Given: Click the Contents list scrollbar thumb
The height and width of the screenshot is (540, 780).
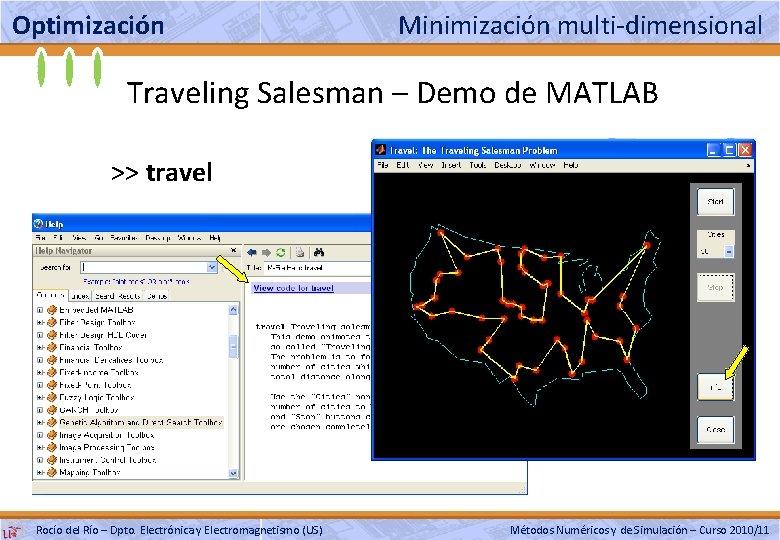Looking at the screenshot, I should 233,347.
